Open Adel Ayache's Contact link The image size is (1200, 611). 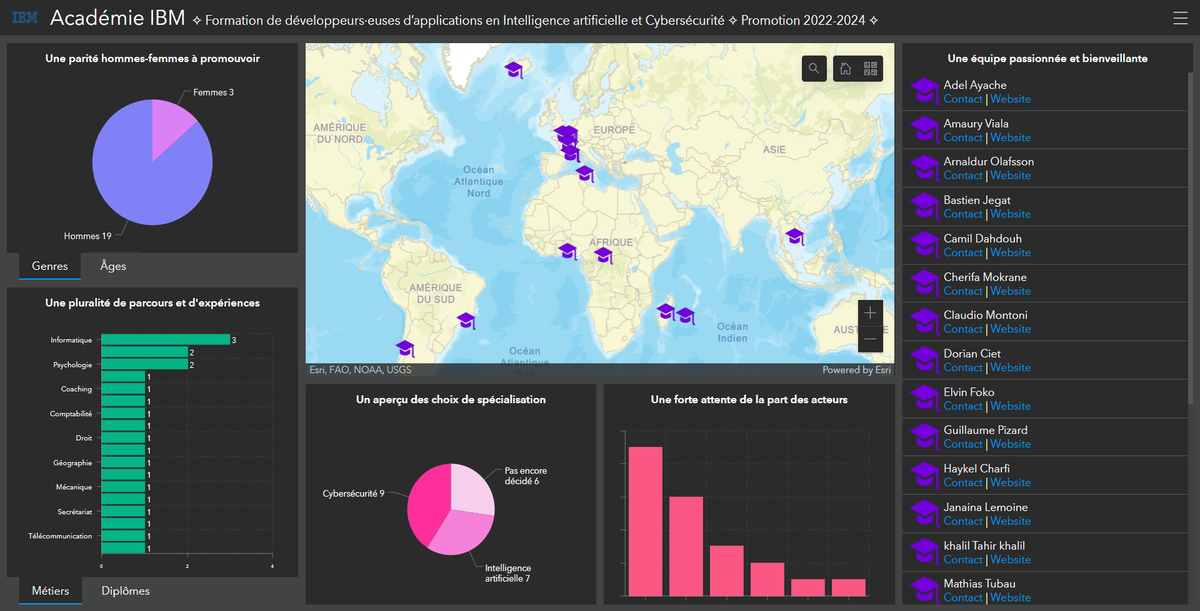963,99
